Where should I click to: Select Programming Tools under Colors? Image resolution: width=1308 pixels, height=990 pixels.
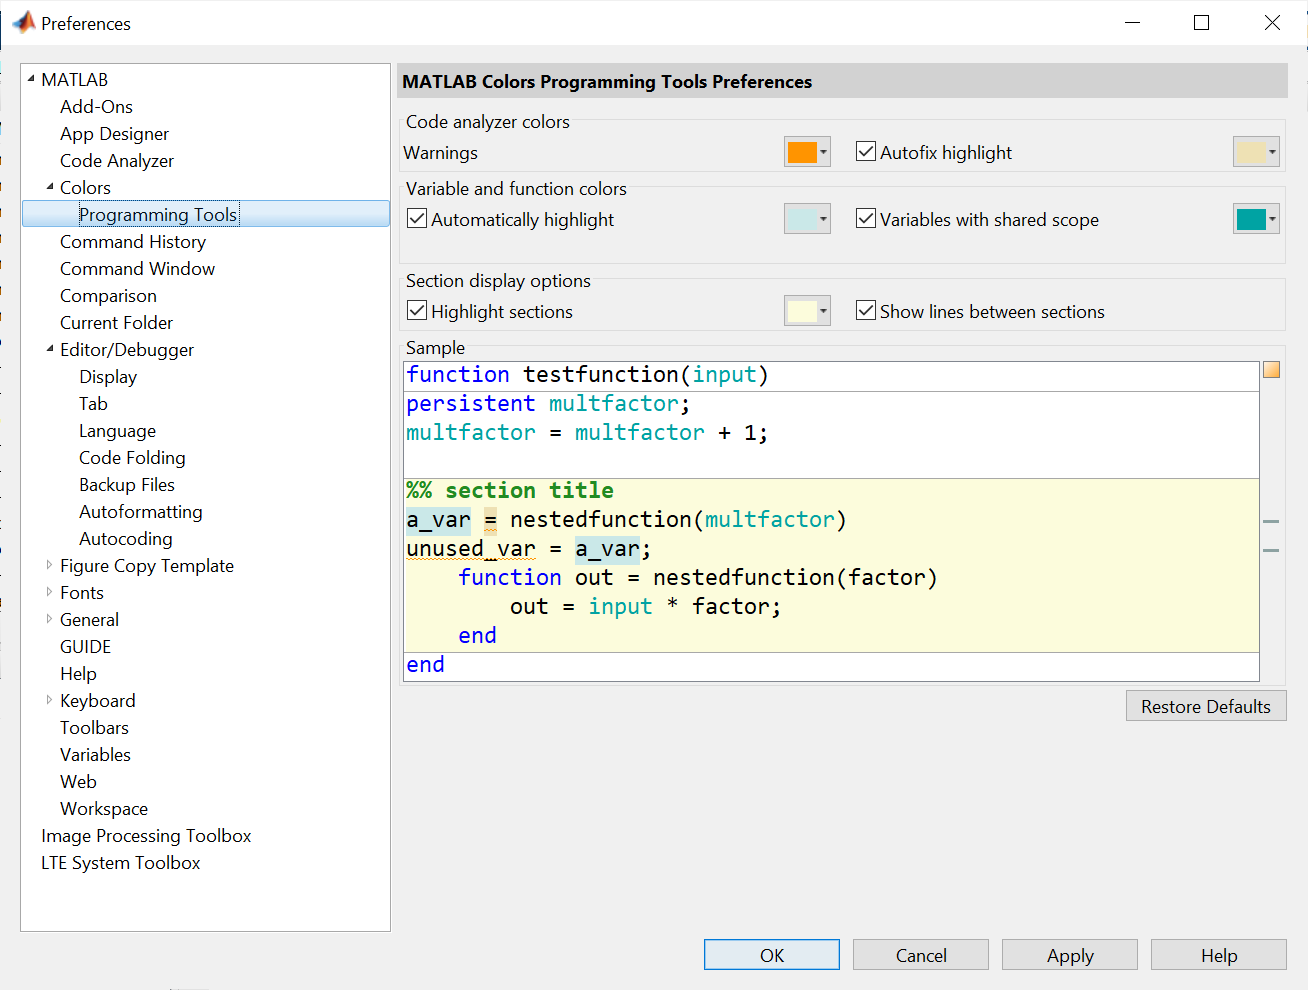click(158, 214)
